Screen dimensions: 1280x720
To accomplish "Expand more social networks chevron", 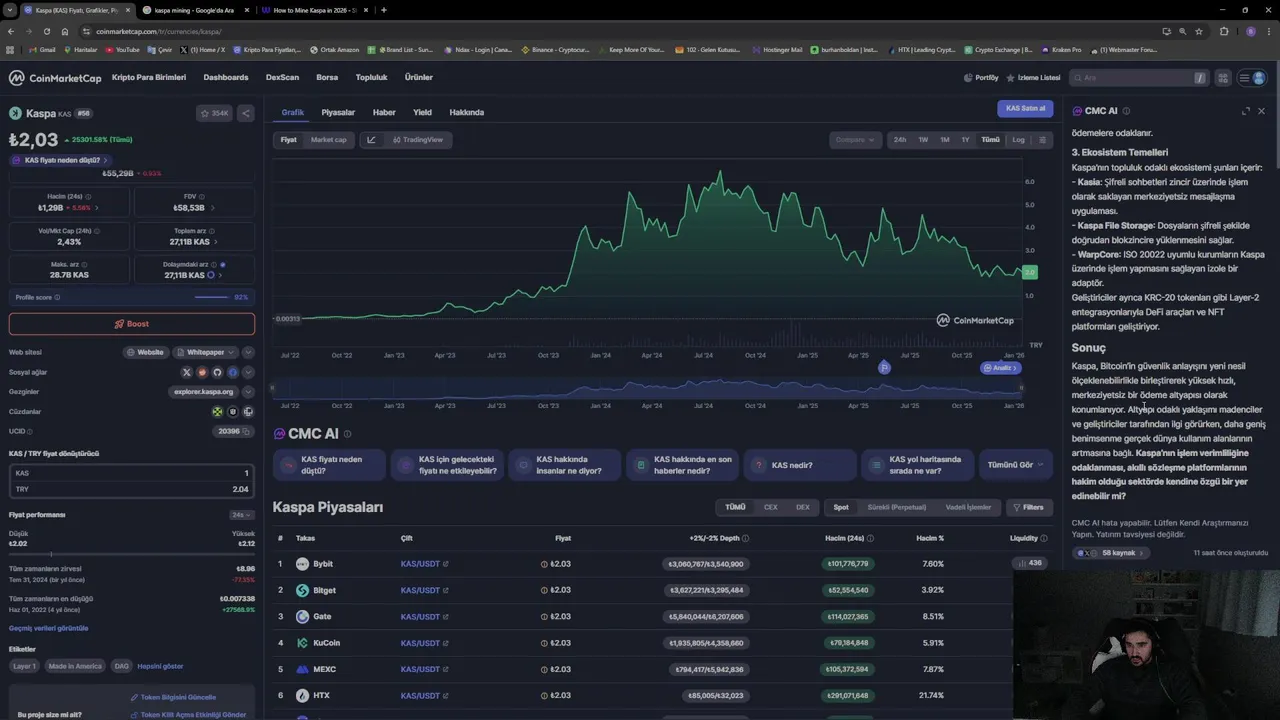I will (248, 372).
